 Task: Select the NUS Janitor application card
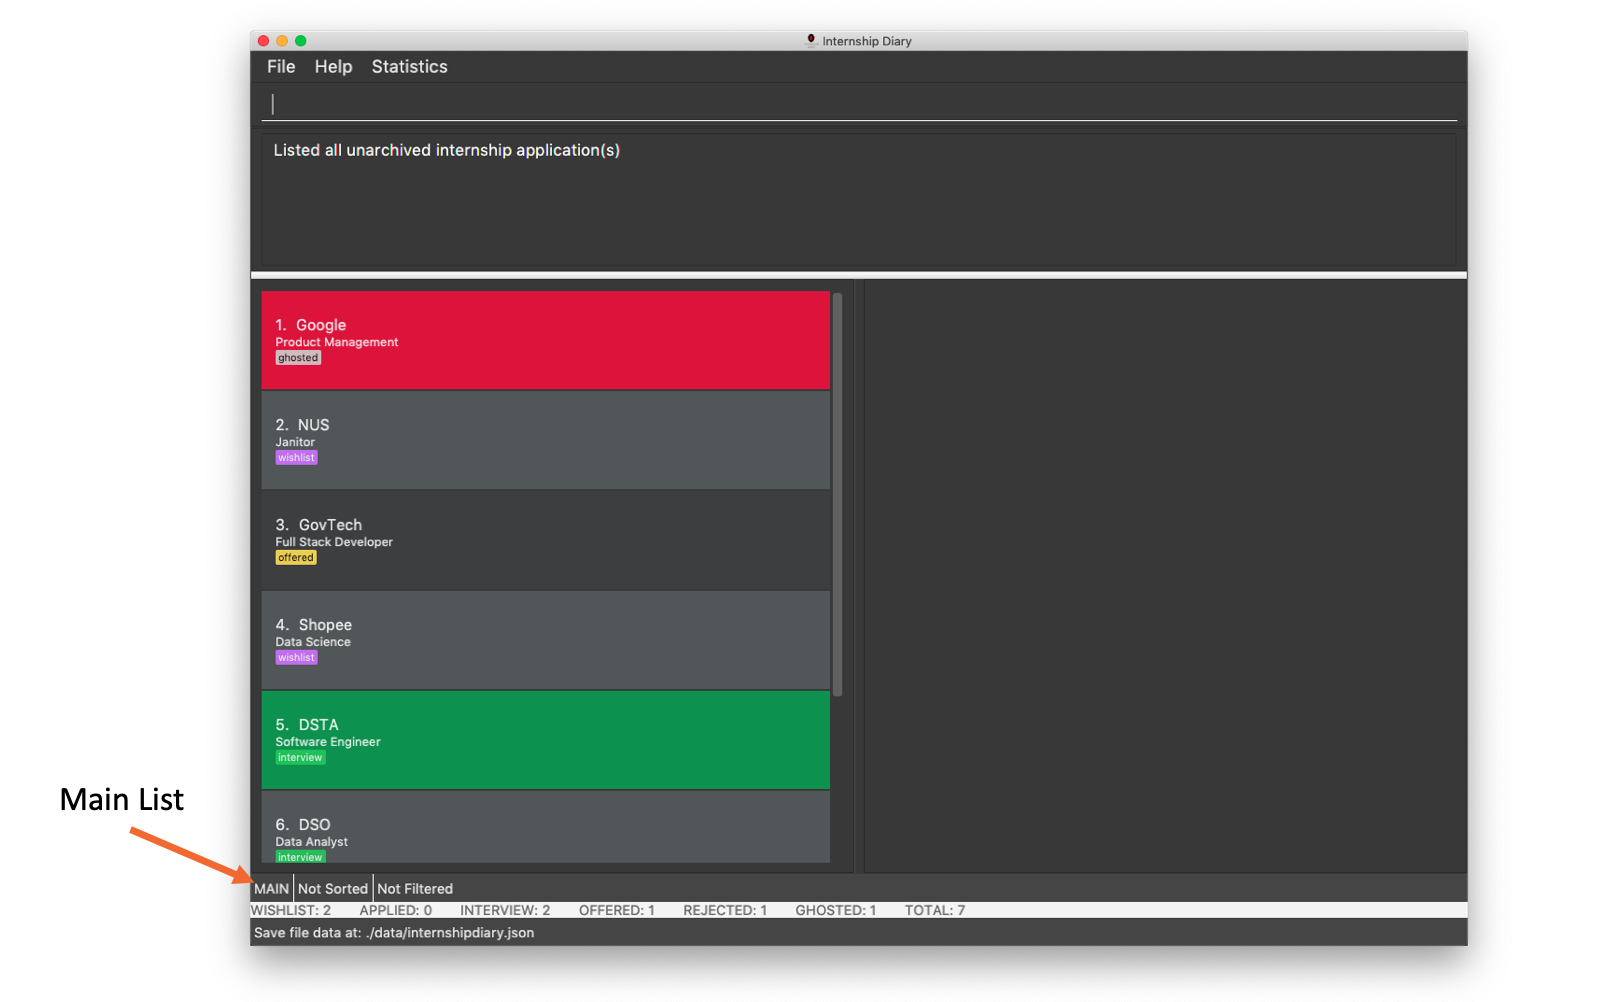[x=545, y=440]
